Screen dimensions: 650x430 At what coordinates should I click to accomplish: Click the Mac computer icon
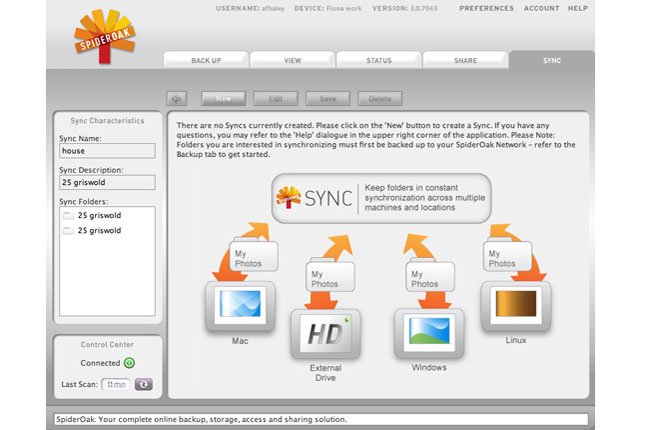click(x=240, y=306)
